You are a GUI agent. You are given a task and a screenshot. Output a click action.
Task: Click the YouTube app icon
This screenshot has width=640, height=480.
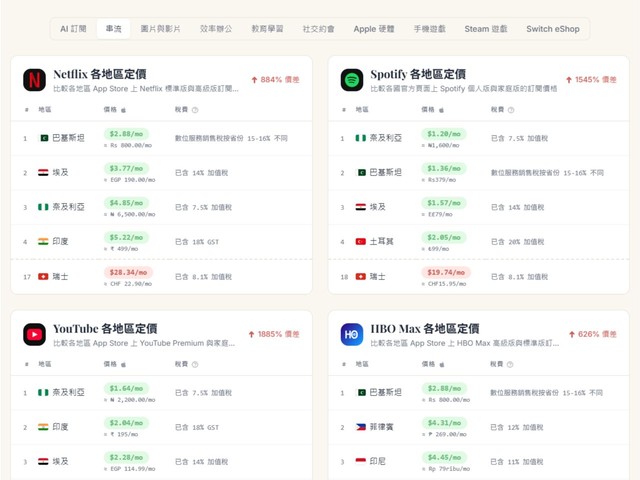coord(34,334)
